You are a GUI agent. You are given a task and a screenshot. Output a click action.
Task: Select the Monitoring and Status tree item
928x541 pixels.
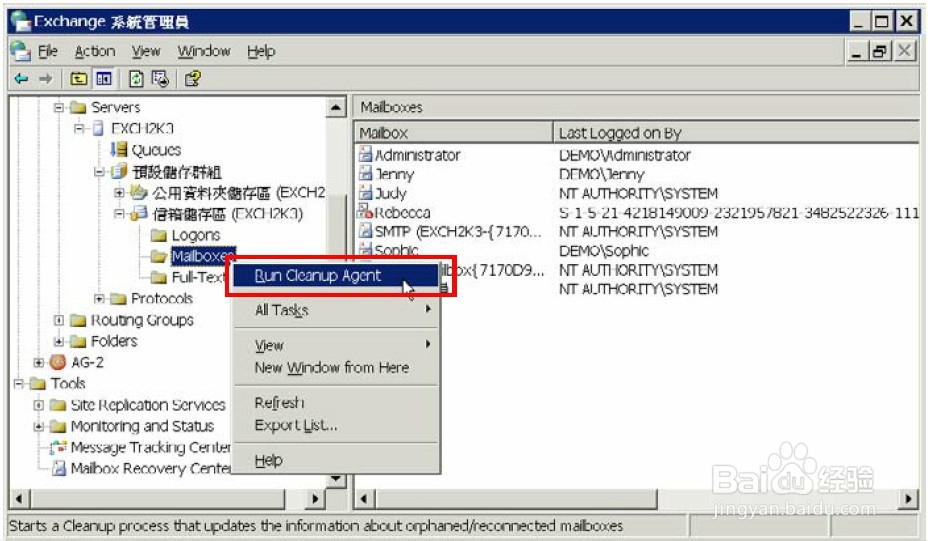(142, 426)
